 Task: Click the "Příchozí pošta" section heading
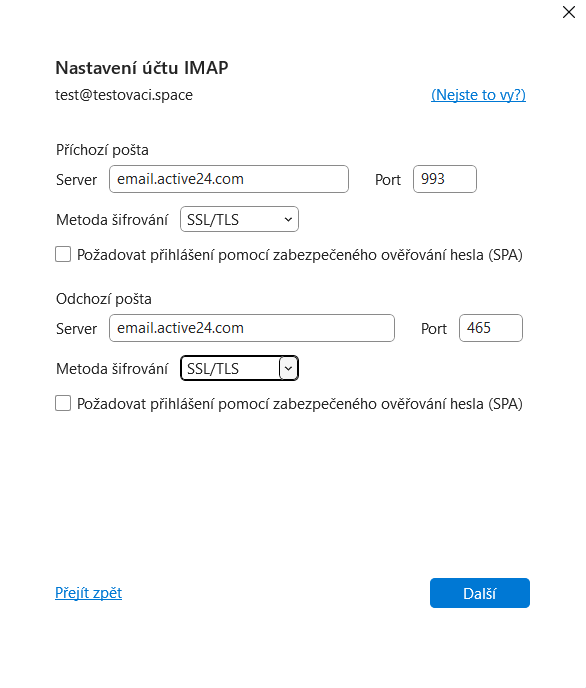pyautogui.click(x=102, y=150)
